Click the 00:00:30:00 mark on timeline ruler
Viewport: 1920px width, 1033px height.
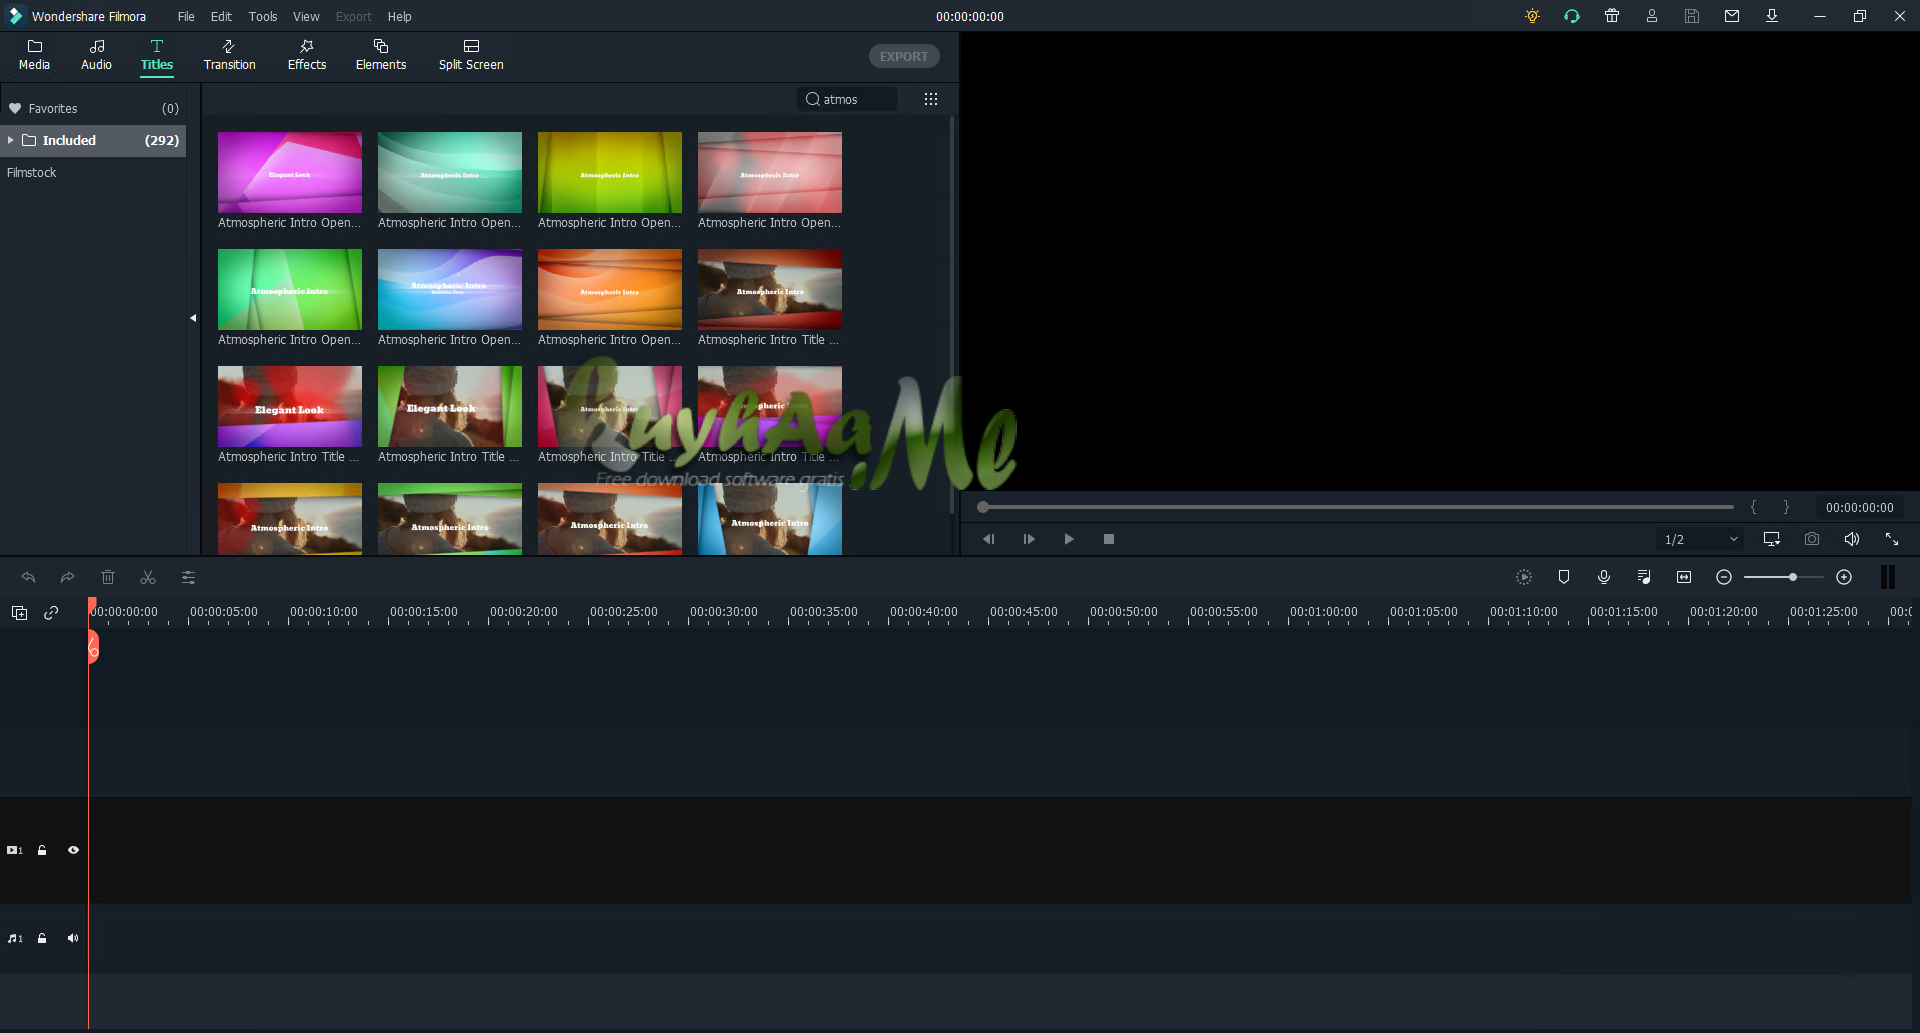724,612
